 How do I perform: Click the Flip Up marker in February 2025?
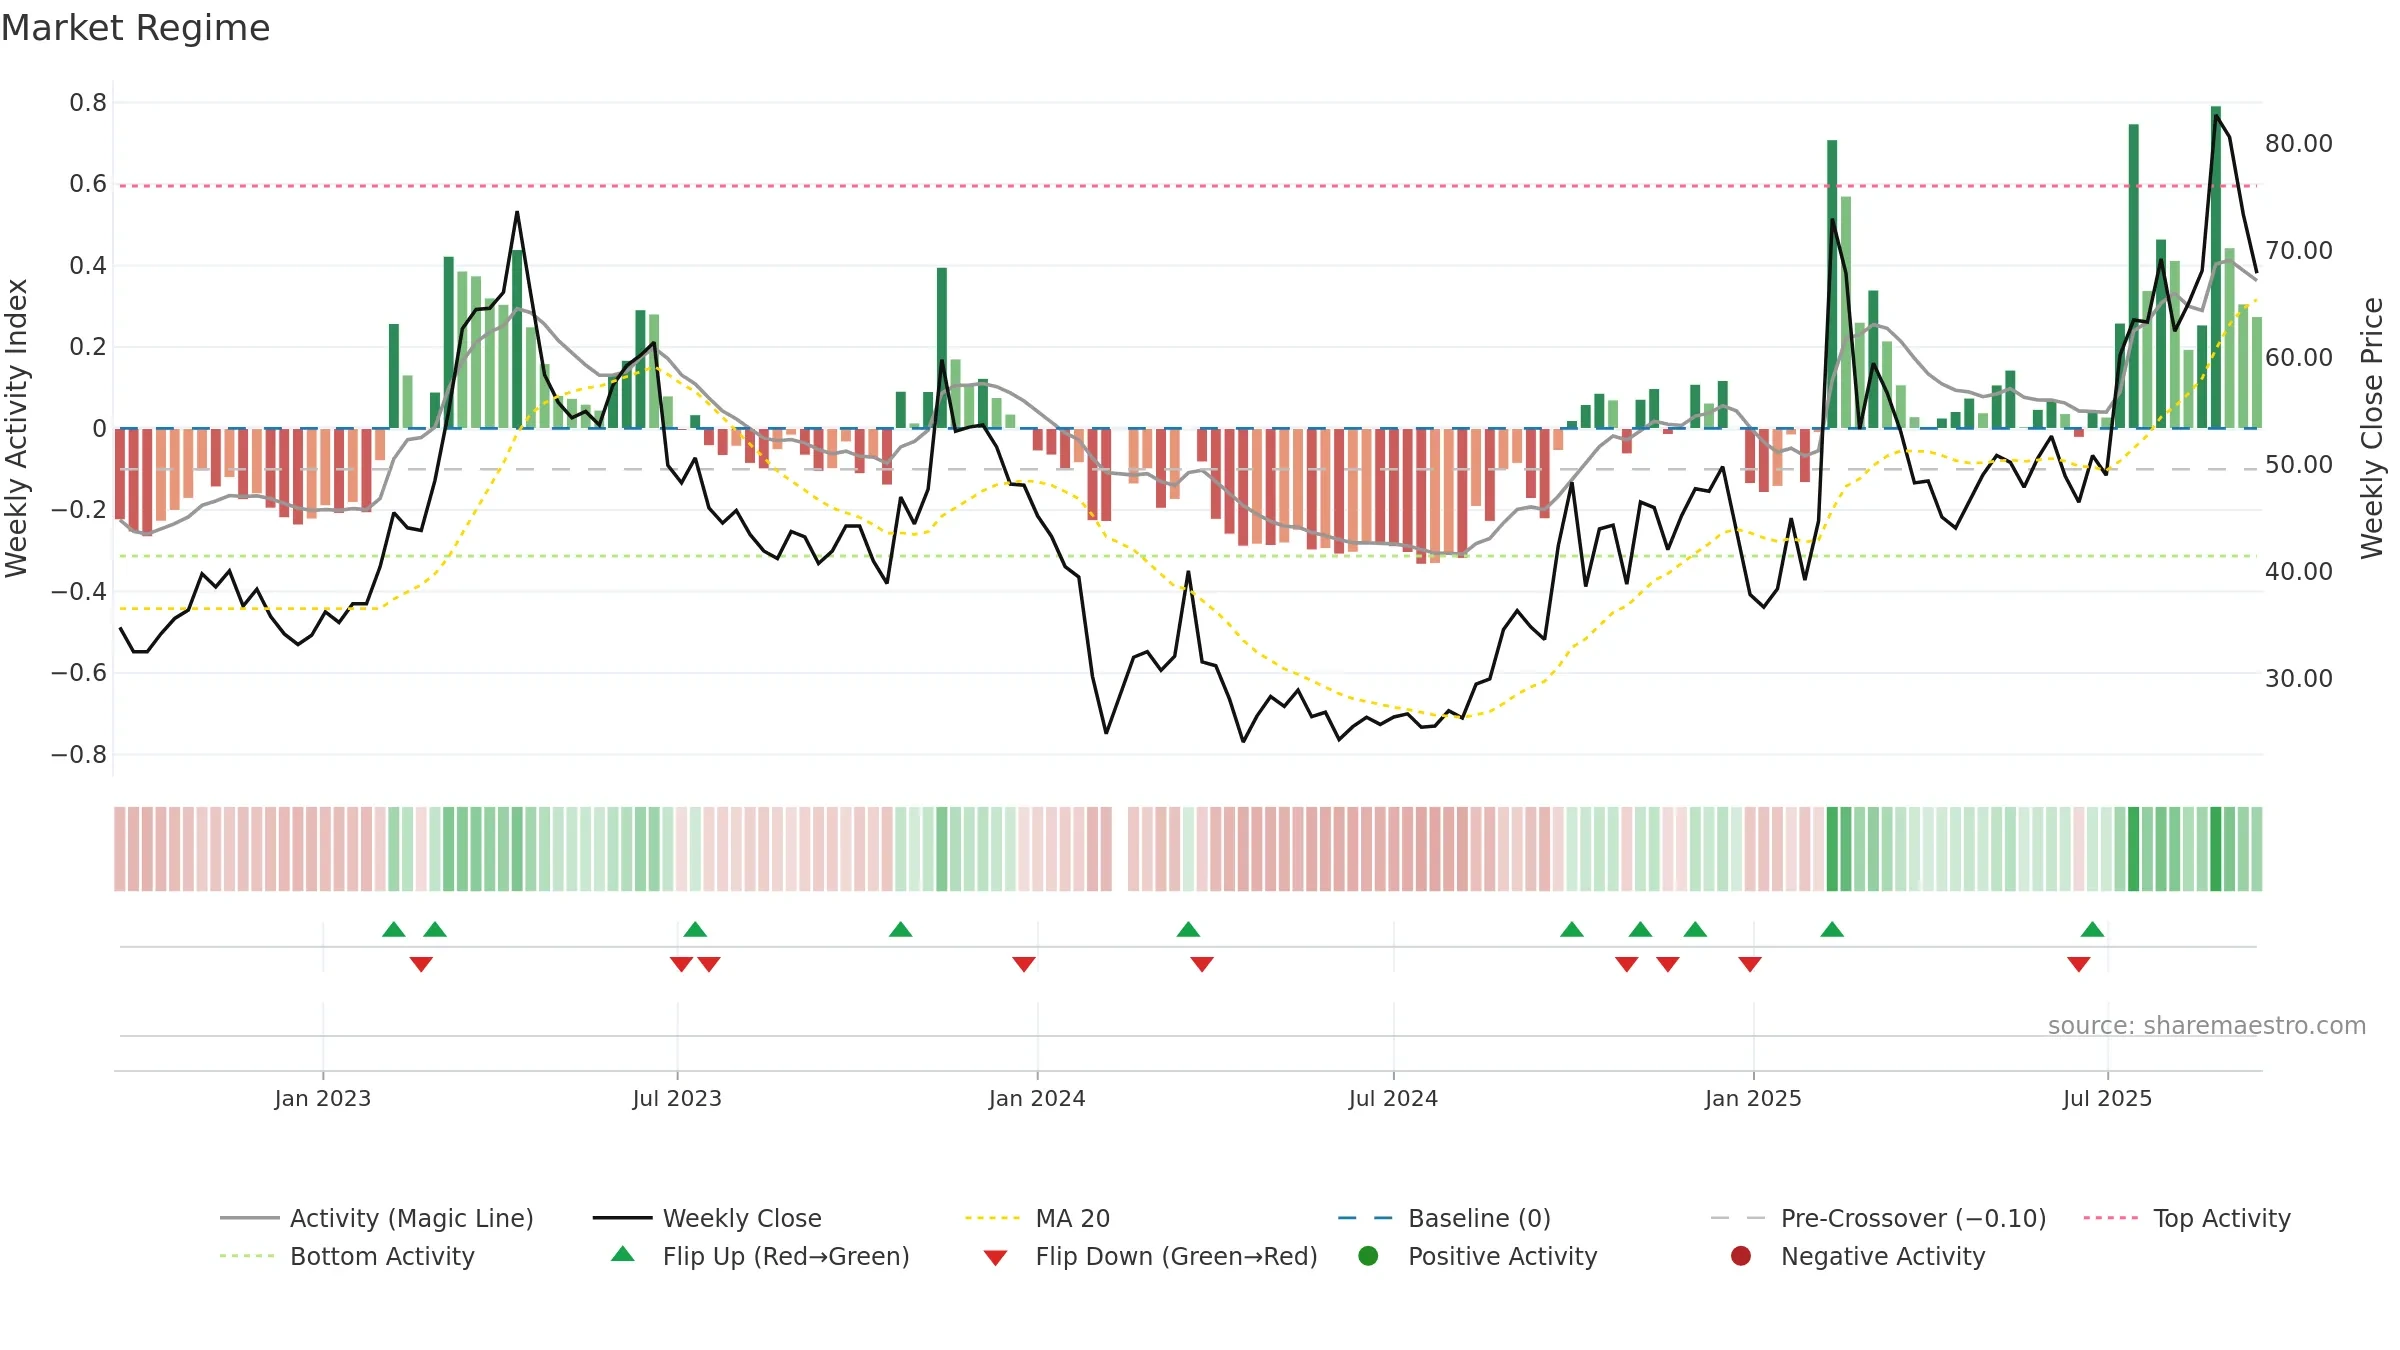(x=1832, y=929)
